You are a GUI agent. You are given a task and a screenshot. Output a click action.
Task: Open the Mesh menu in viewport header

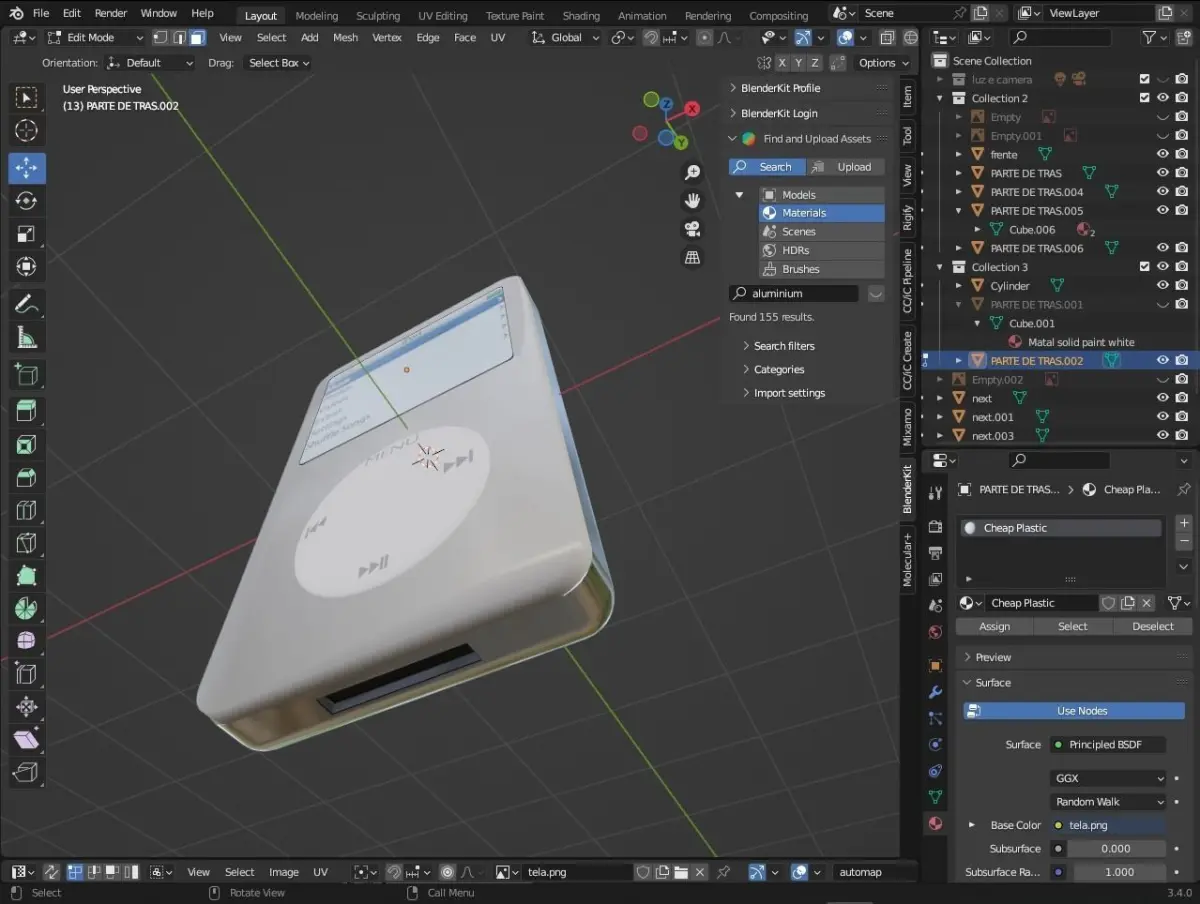345,37
